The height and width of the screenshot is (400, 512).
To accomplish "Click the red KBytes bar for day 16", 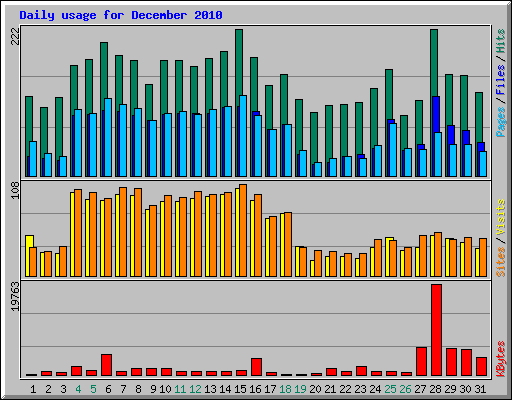I will (x=256, y=367).
